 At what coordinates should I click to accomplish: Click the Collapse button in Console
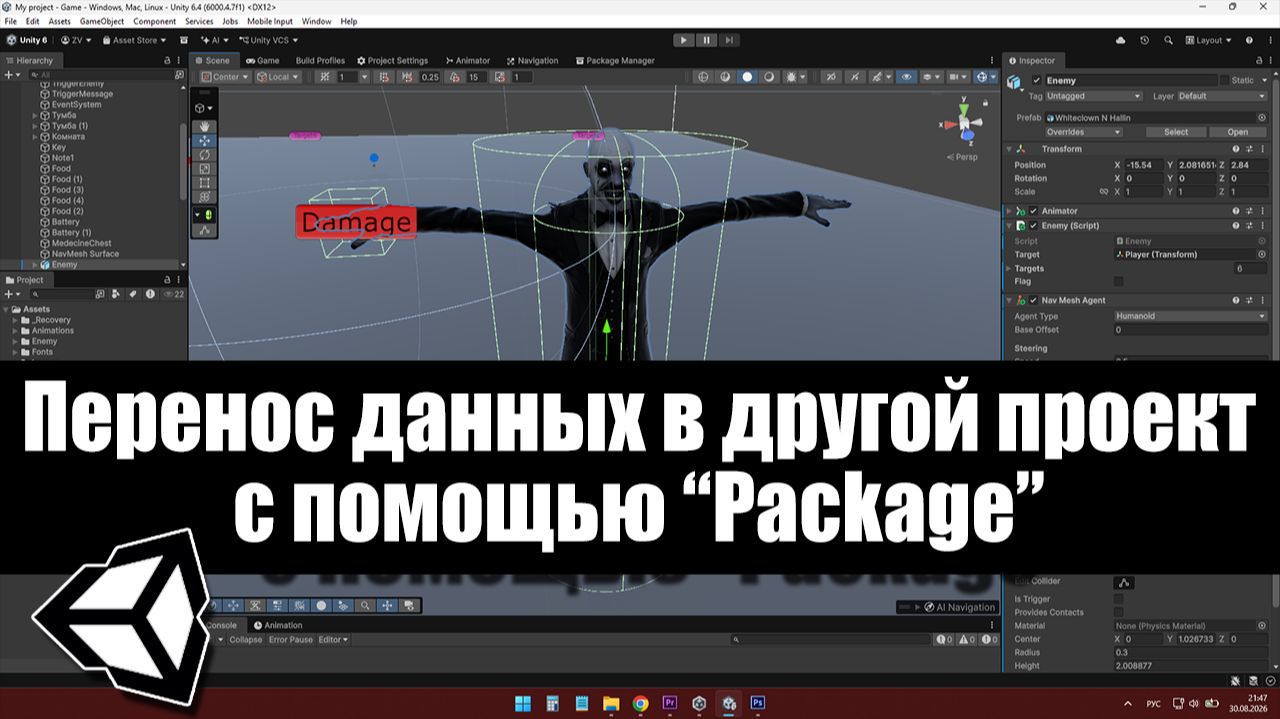(x=246, y=640)
